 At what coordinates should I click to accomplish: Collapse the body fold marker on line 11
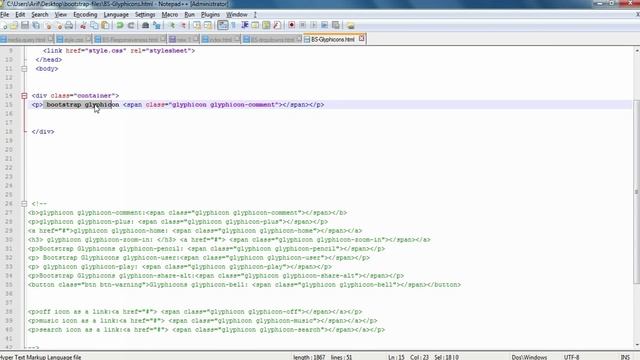point(24,69)
